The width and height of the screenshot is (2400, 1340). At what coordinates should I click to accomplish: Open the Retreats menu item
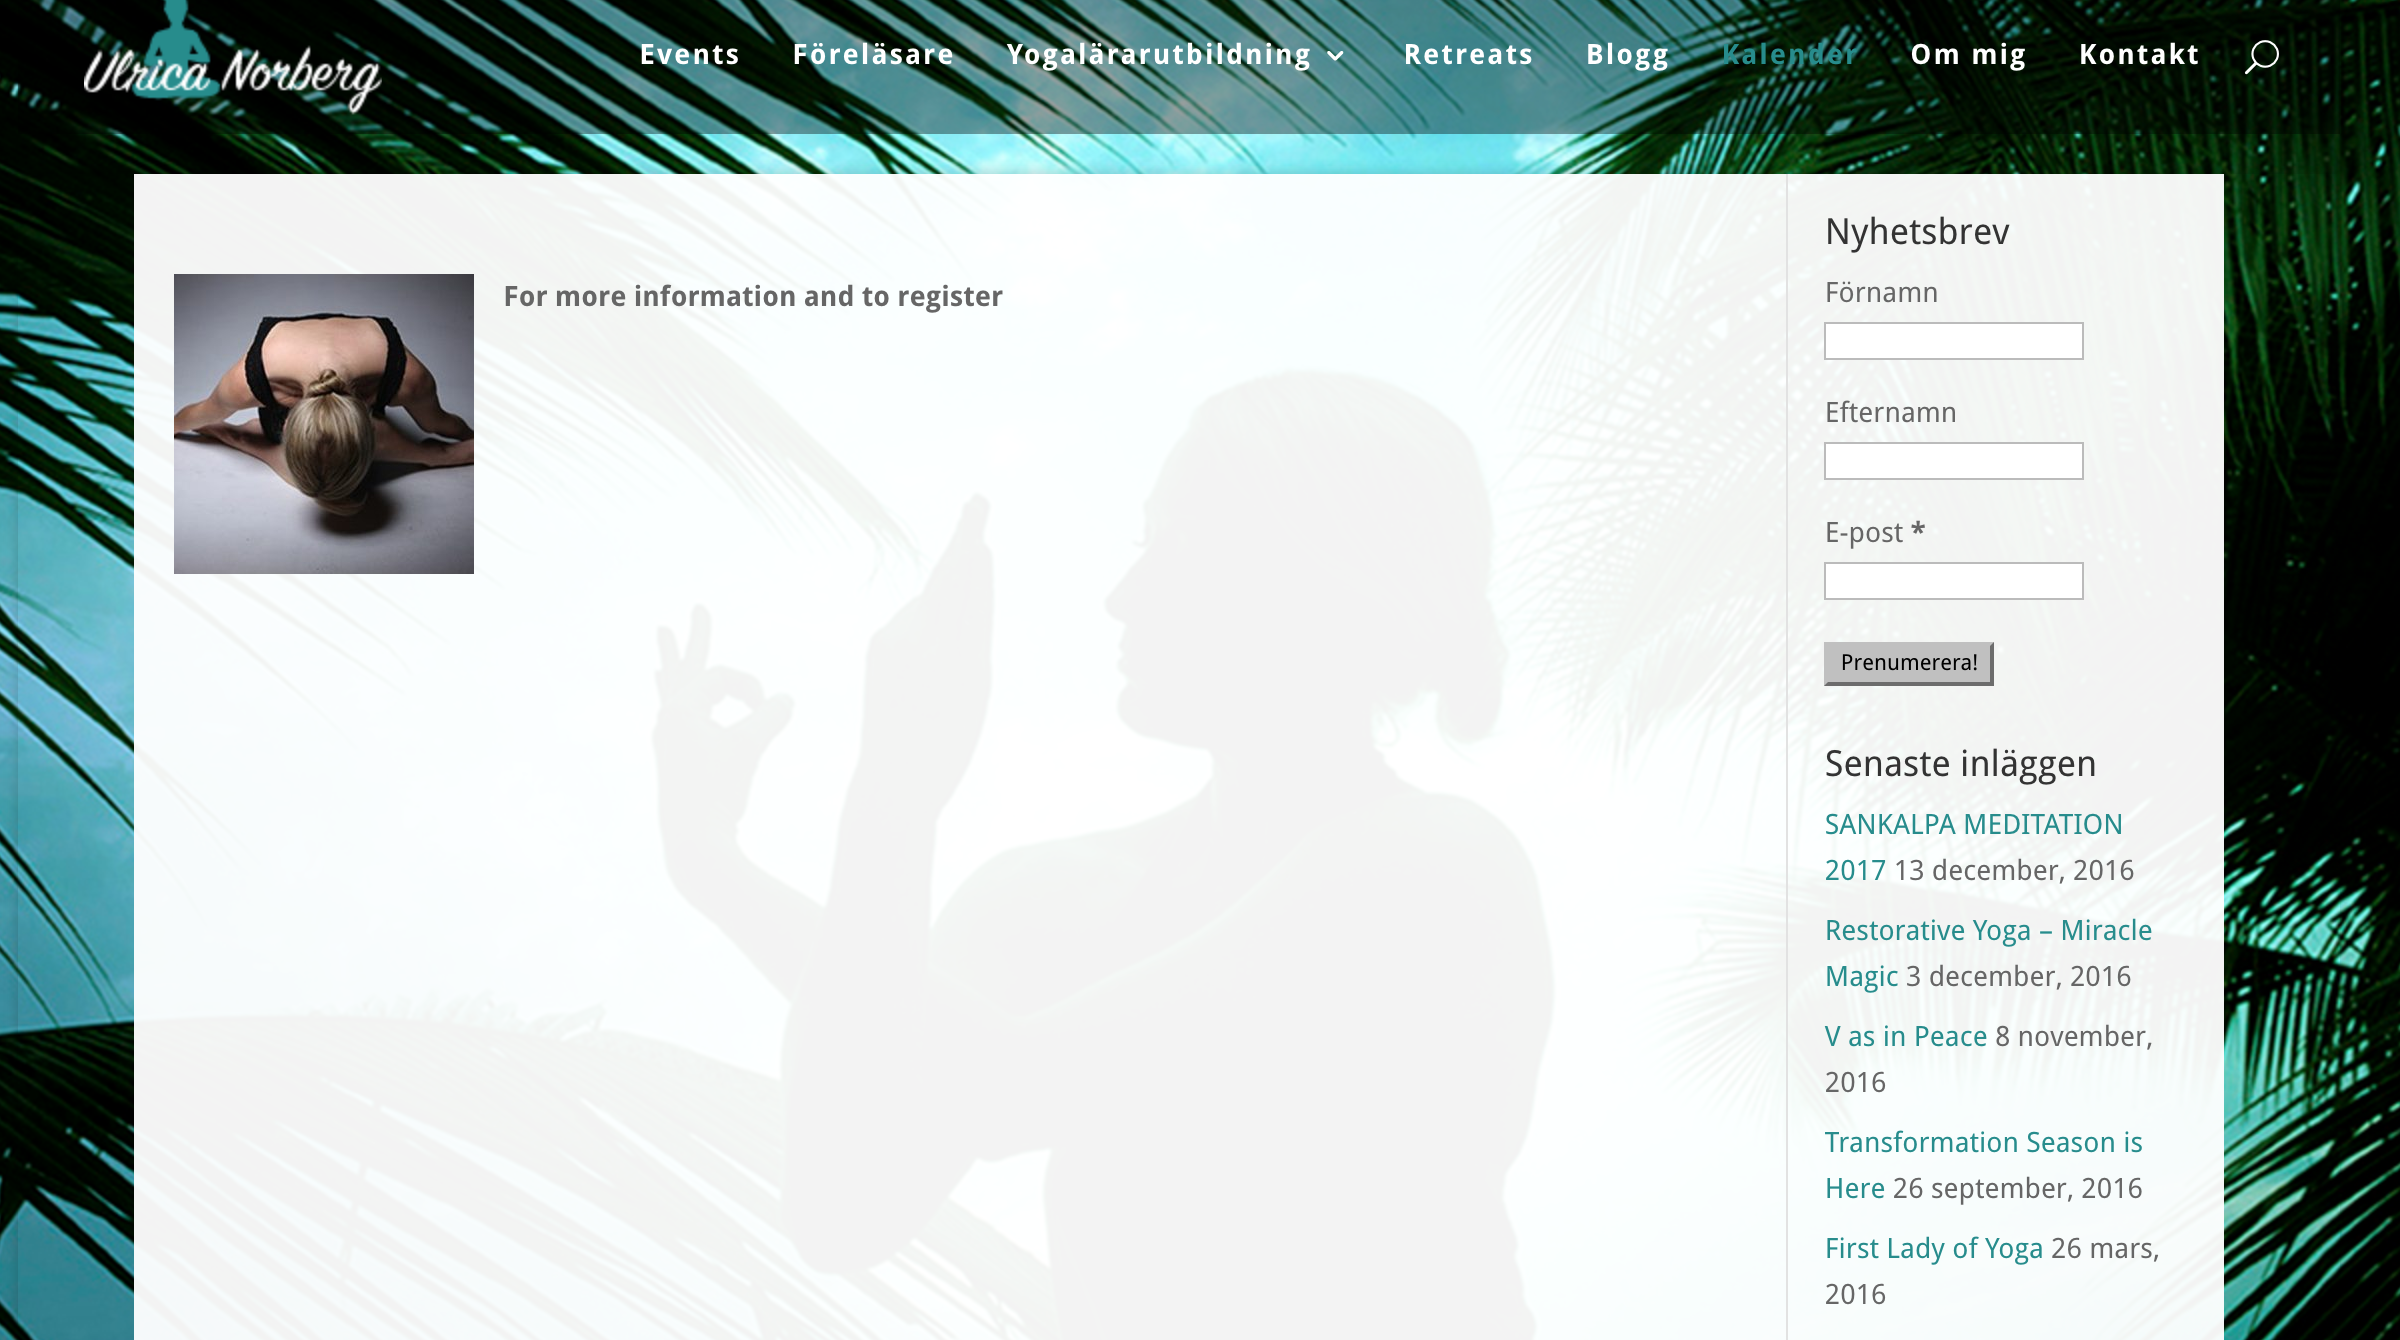1468,55
